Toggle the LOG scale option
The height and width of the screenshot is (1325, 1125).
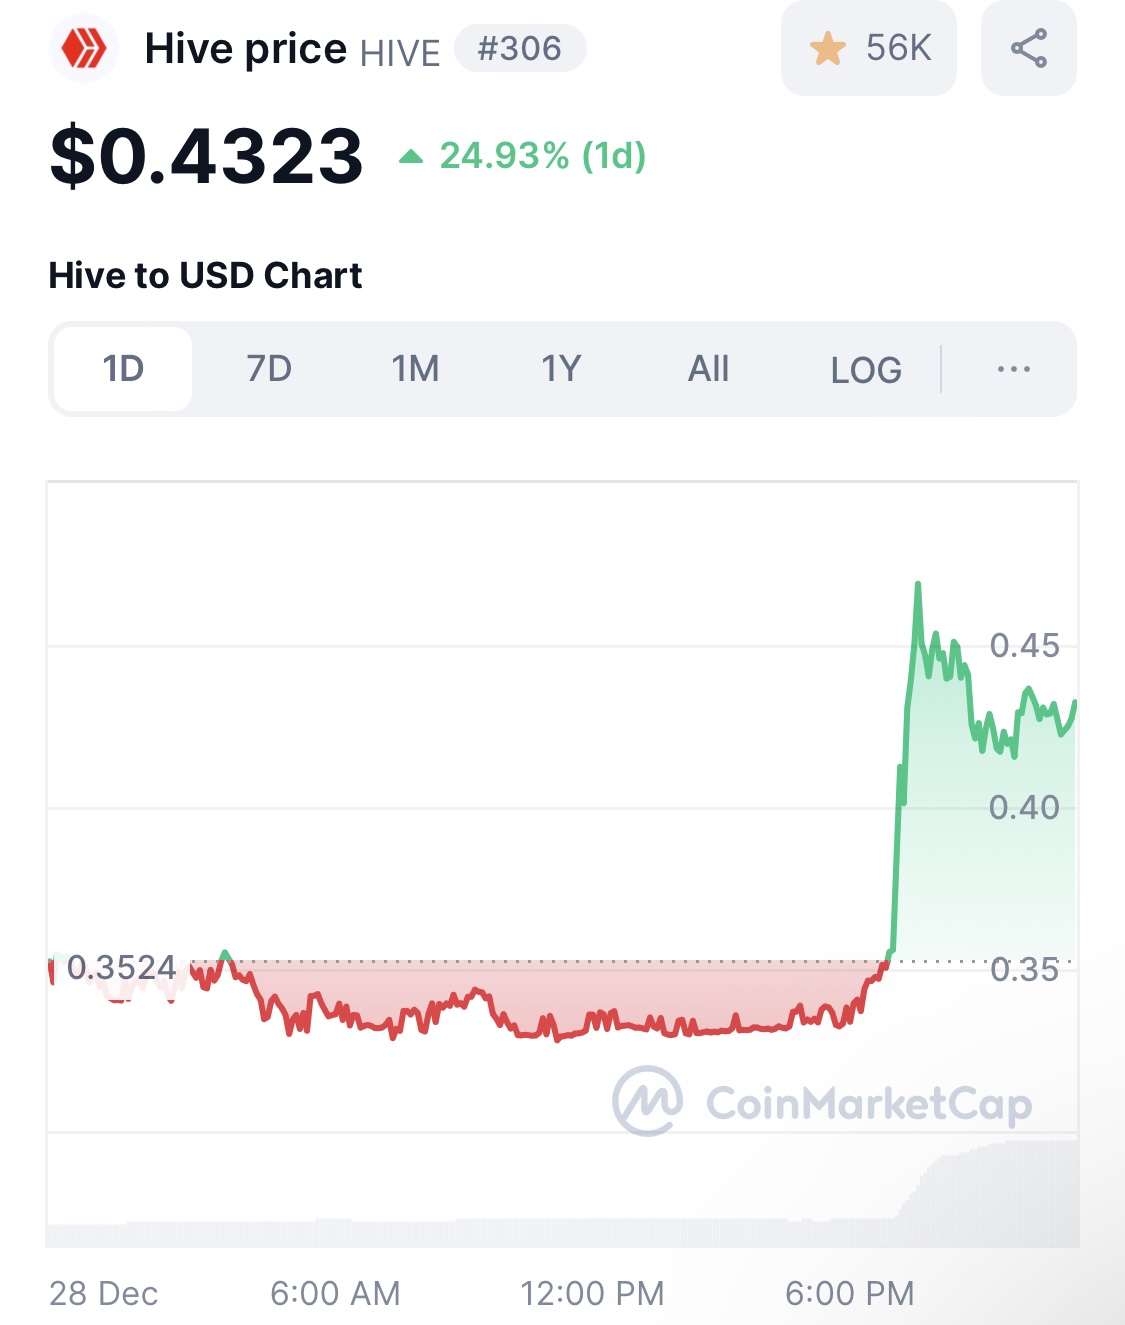click(866, 370)
